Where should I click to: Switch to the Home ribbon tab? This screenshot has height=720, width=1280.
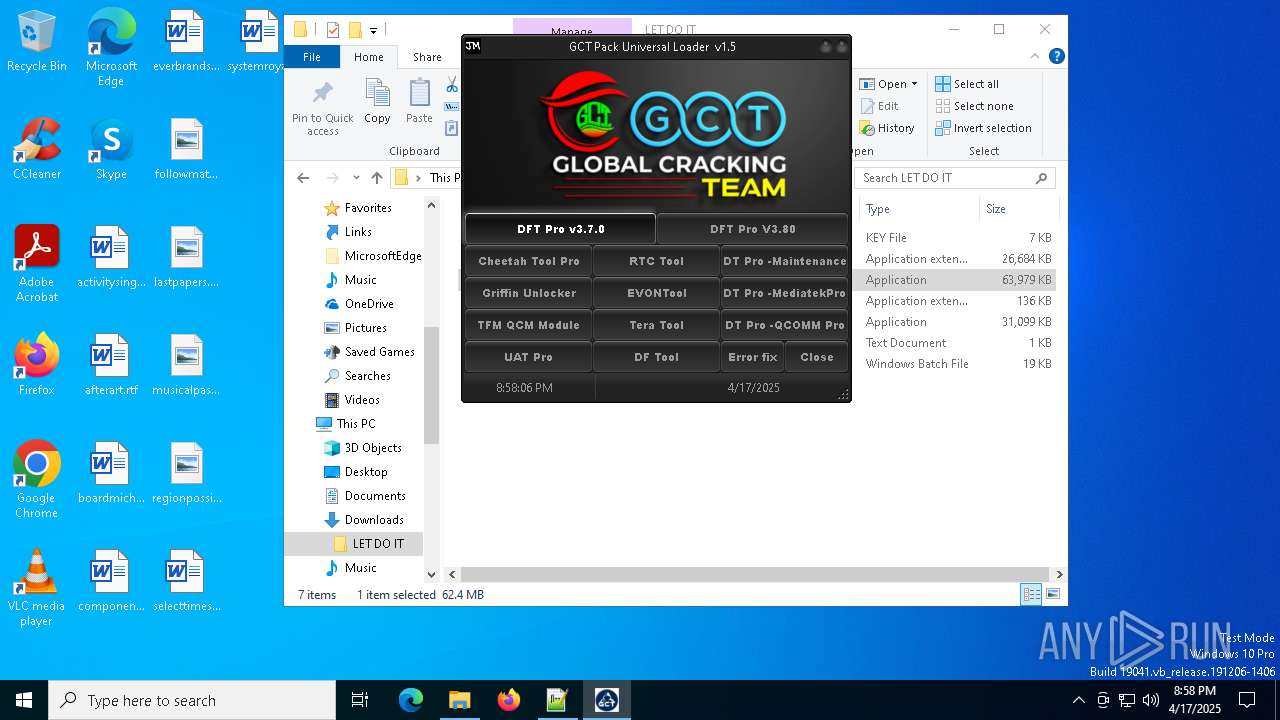368,57
